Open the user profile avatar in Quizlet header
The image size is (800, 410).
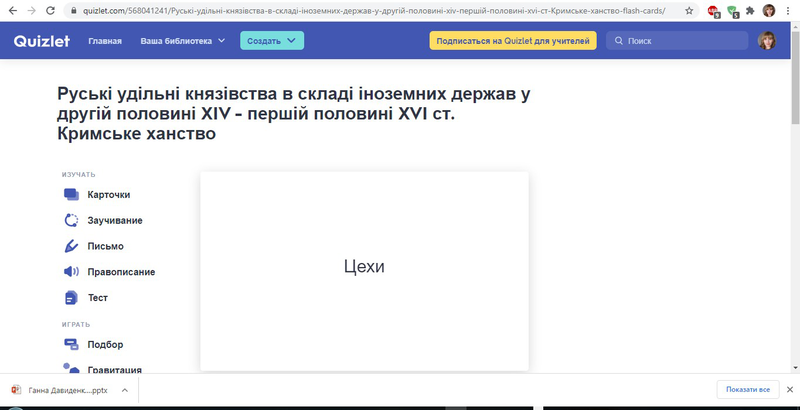point(767,41)
